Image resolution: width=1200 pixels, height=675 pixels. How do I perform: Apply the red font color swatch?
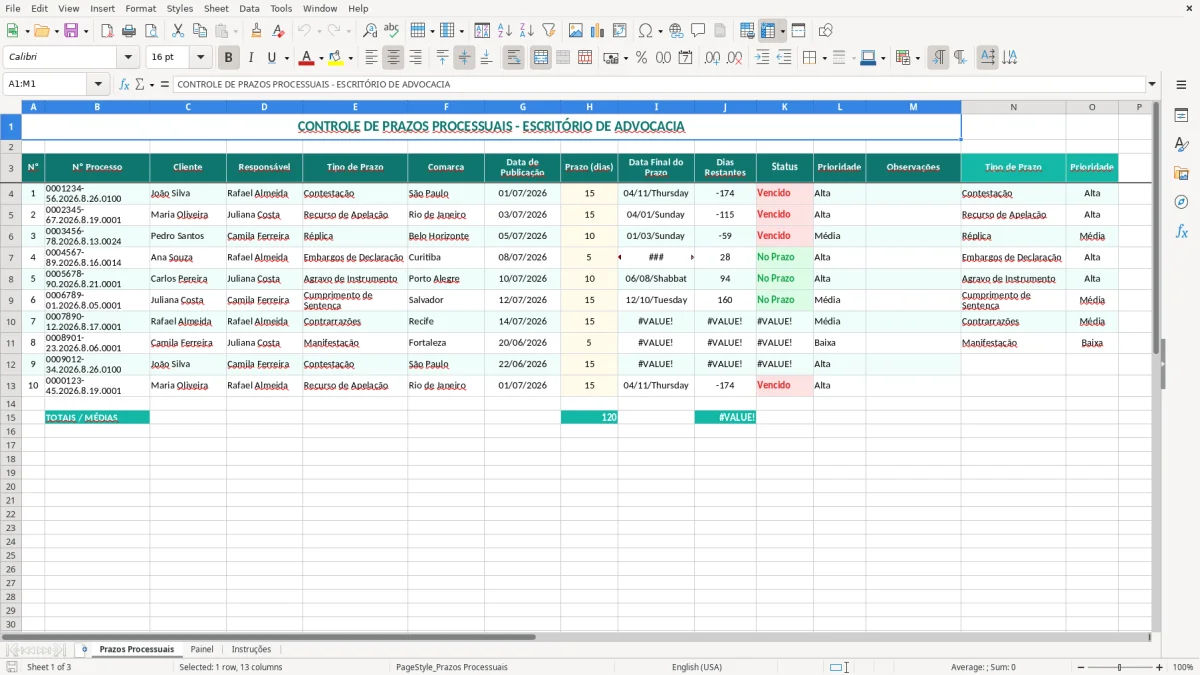click(x=307, y=58)
